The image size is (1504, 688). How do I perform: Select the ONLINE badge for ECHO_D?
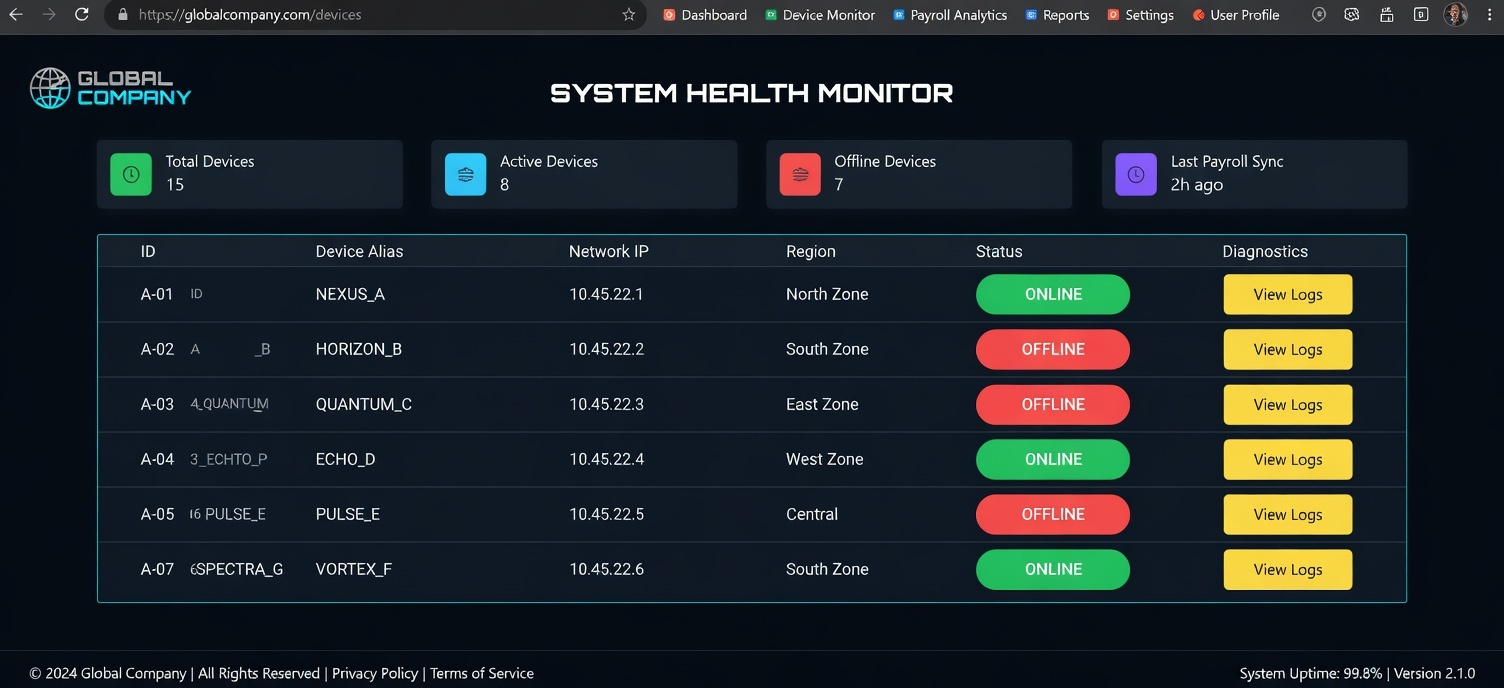pos(1053,459)
